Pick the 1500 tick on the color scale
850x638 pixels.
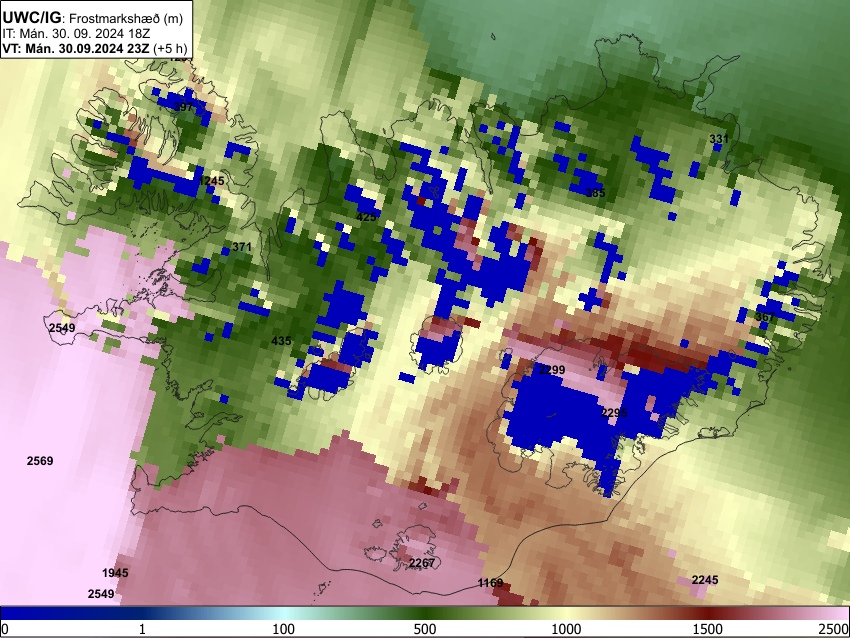point(708,629)
